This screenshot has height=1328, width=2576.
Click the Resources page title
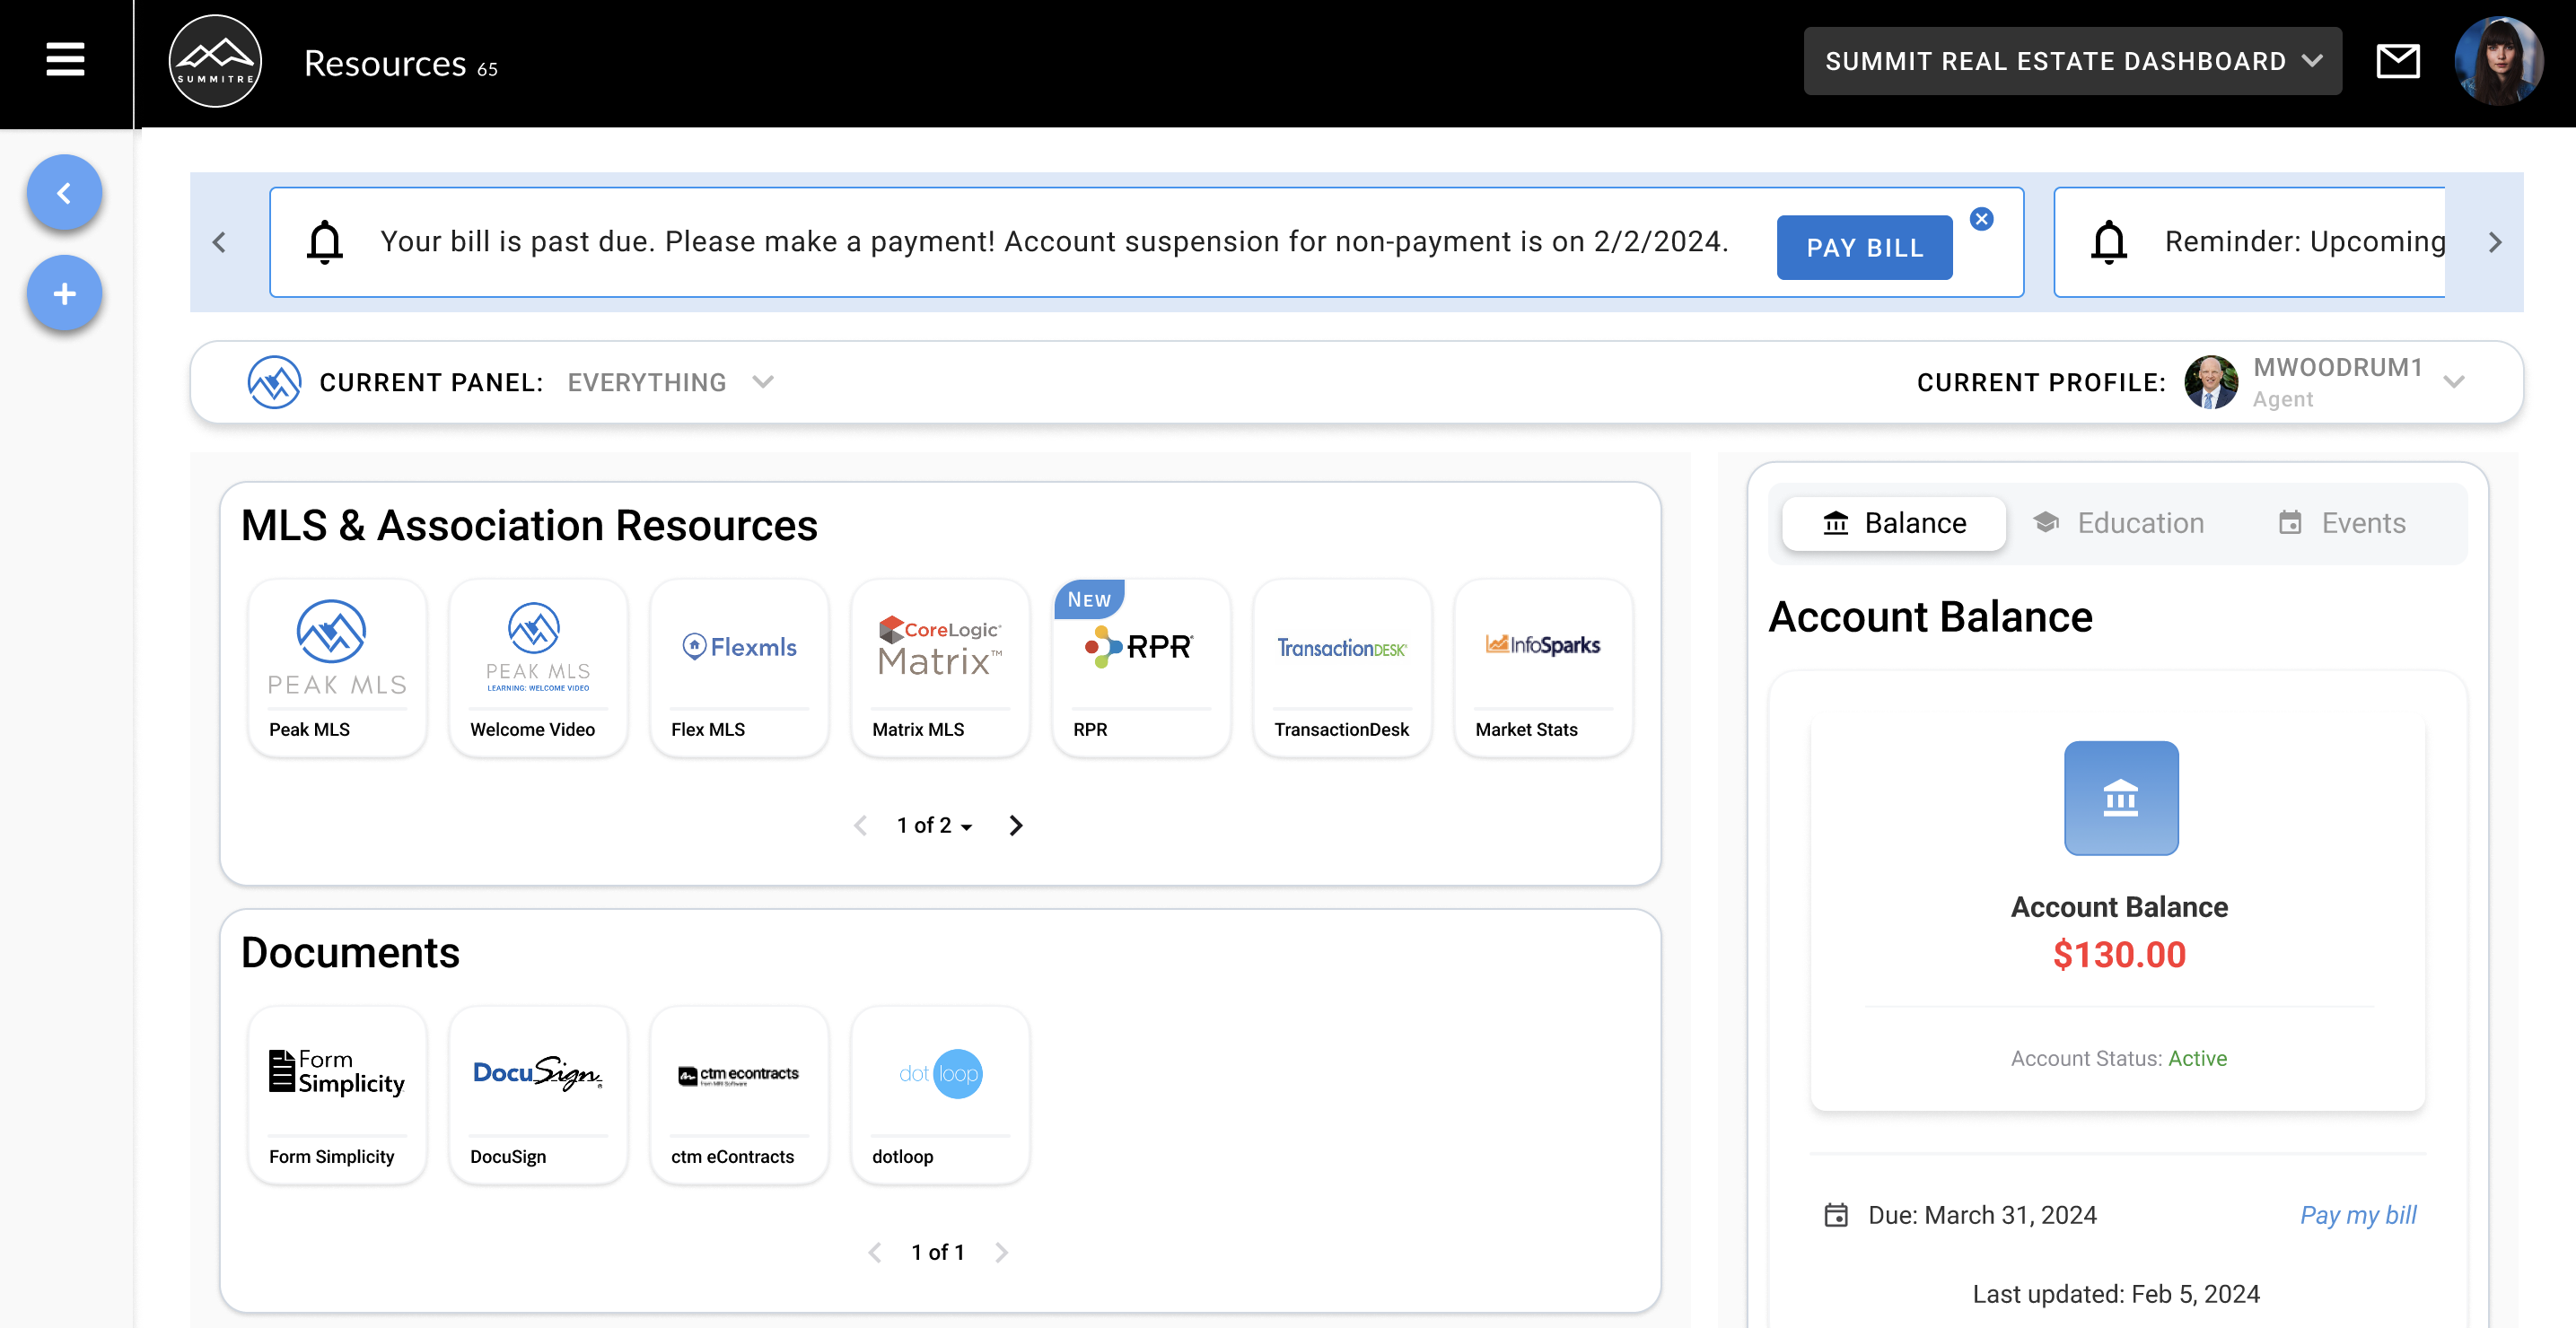pyautogui.click(x=385, y=63)
